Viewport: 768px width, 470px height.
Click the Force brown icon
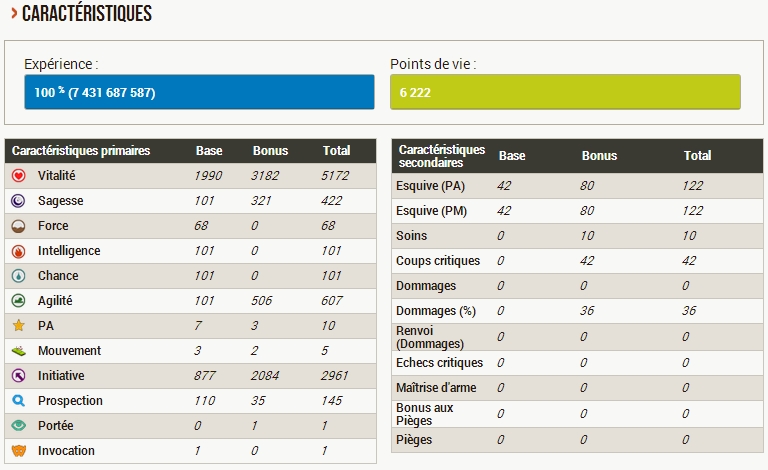coord(19,226)
